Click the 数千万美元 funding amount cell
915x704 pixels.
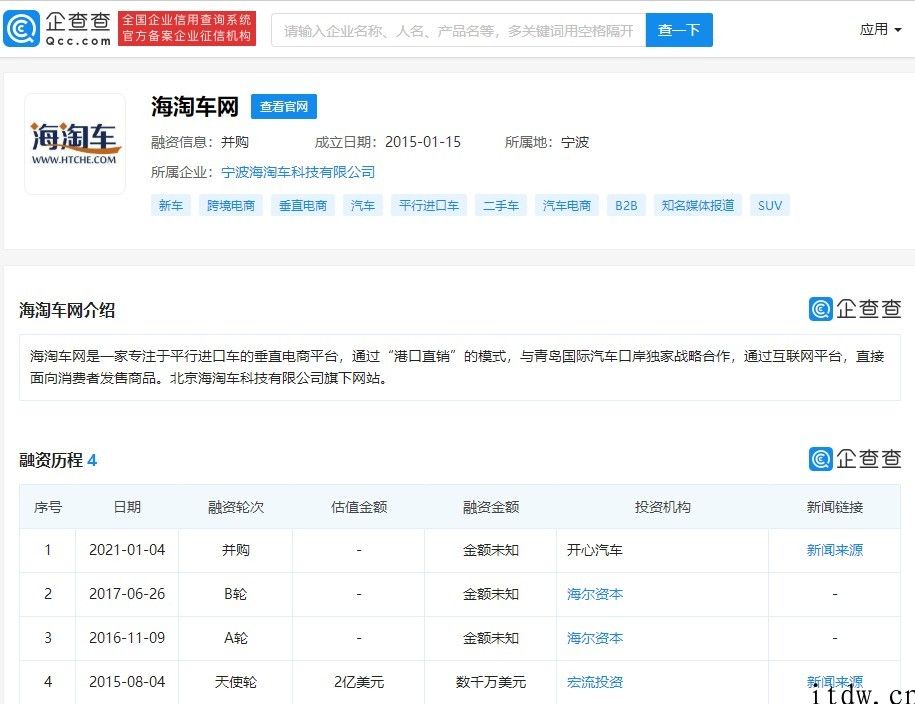click(490, 682)
